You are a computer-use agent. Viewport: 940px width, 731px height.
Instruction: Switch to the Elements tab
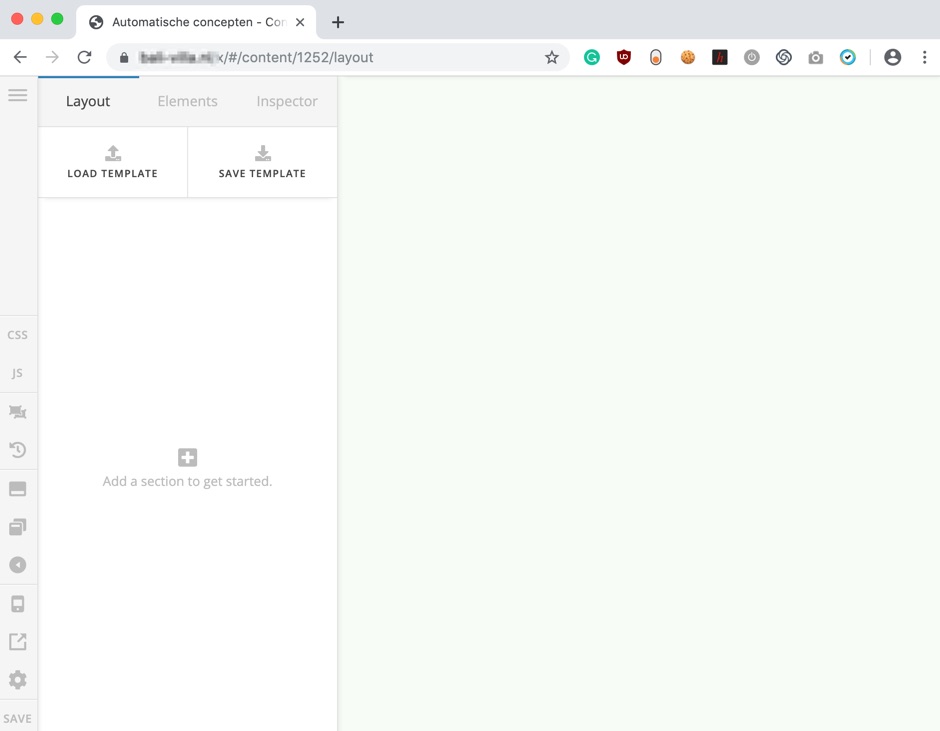tap(187, 101)
